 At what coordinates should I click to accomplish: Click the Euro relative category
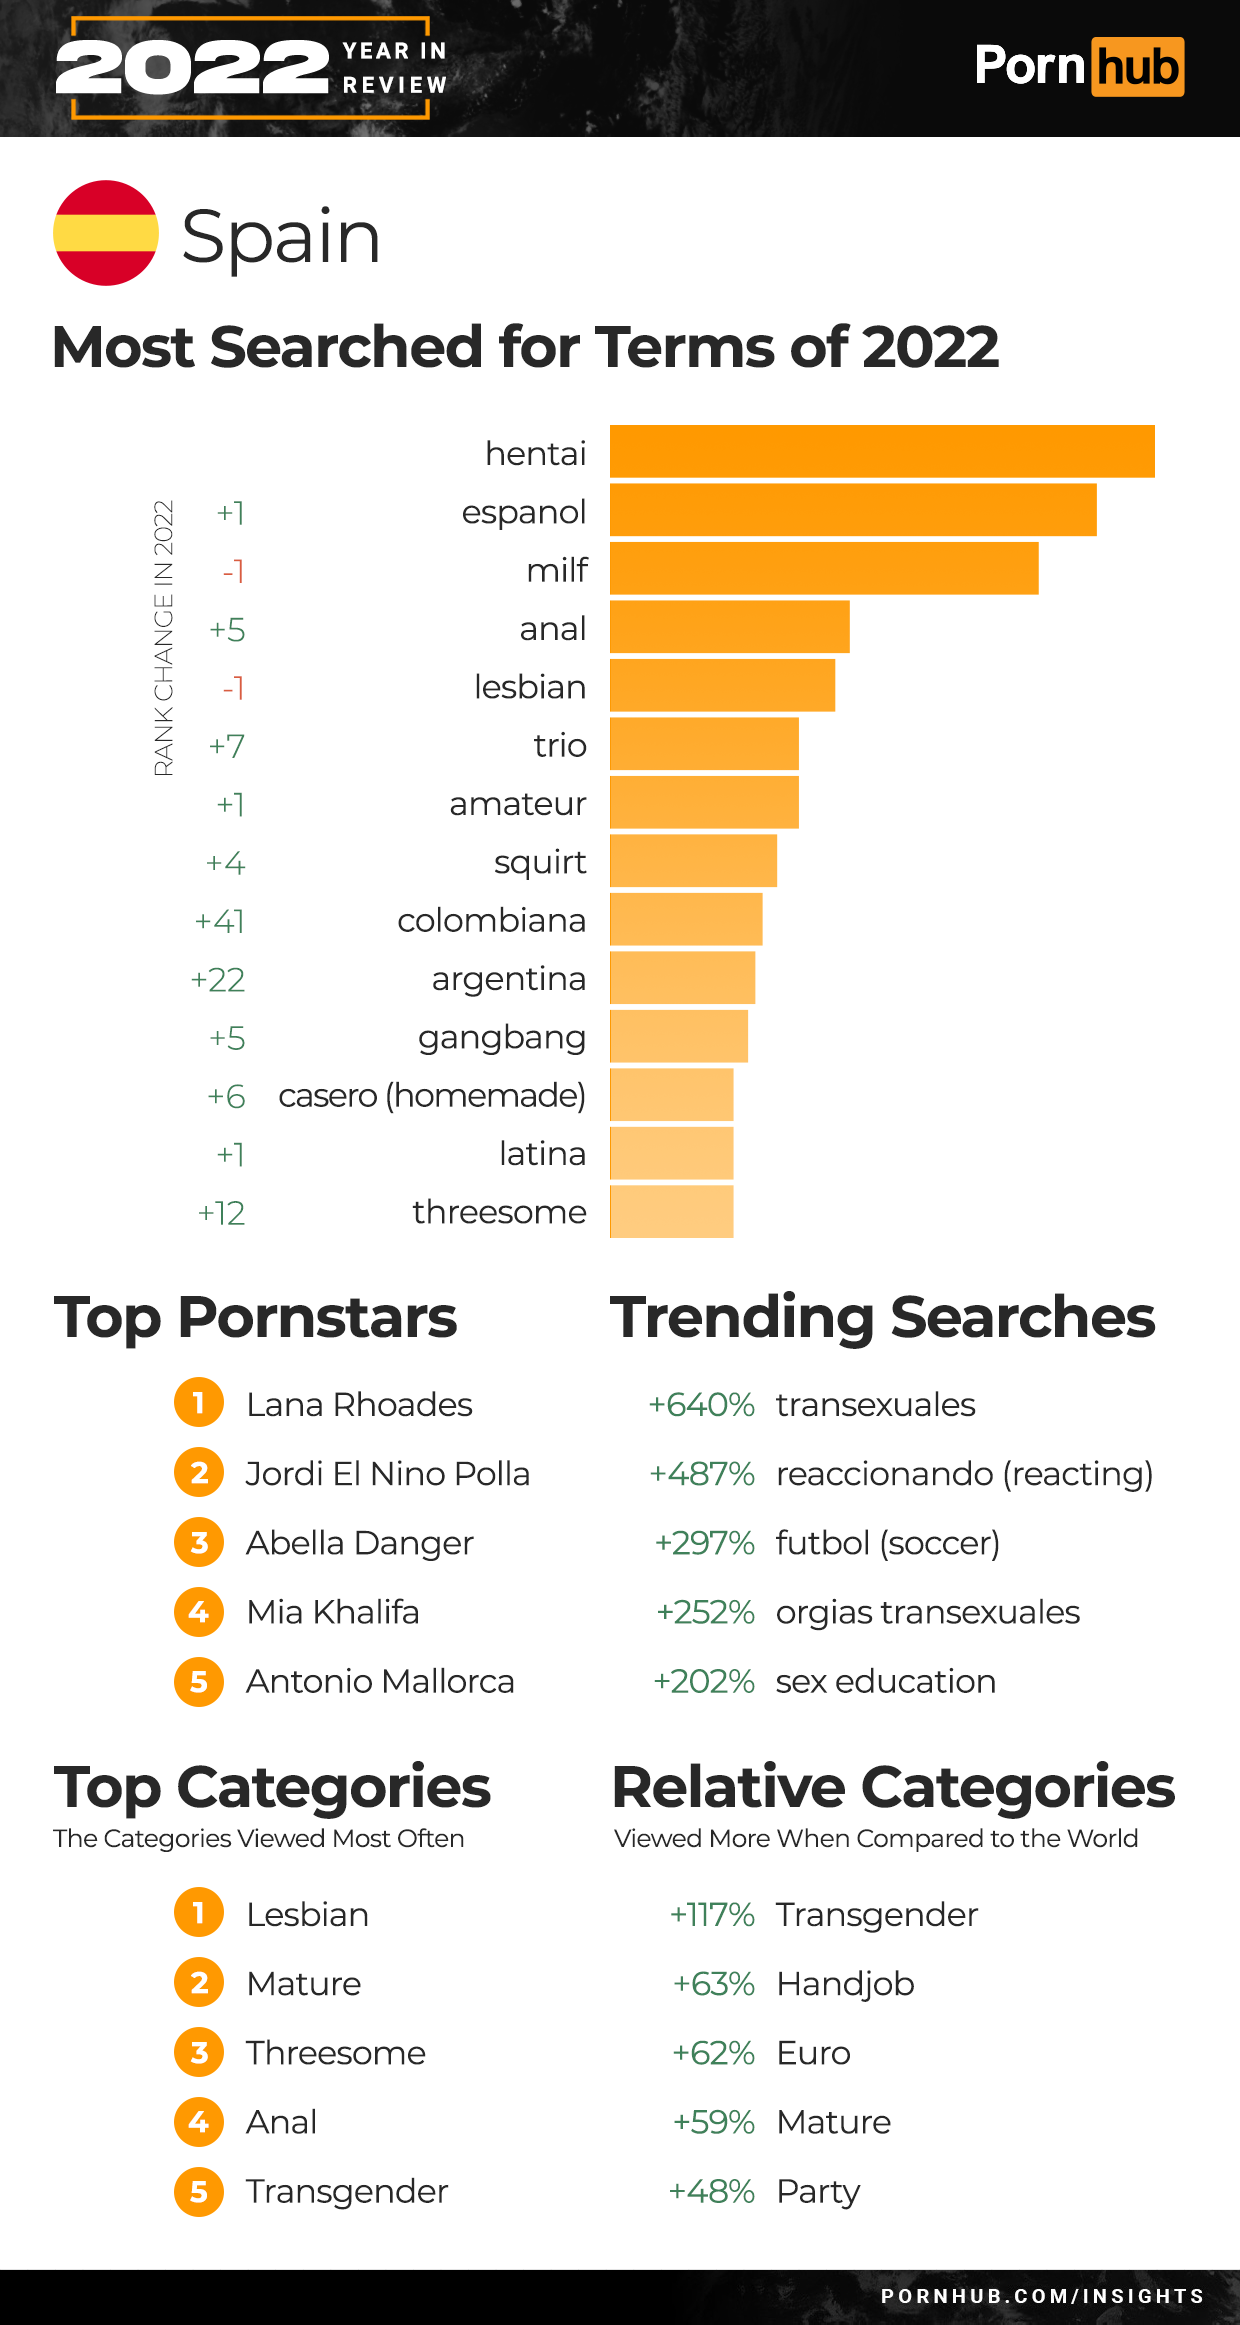click(x=813, y=2053)
